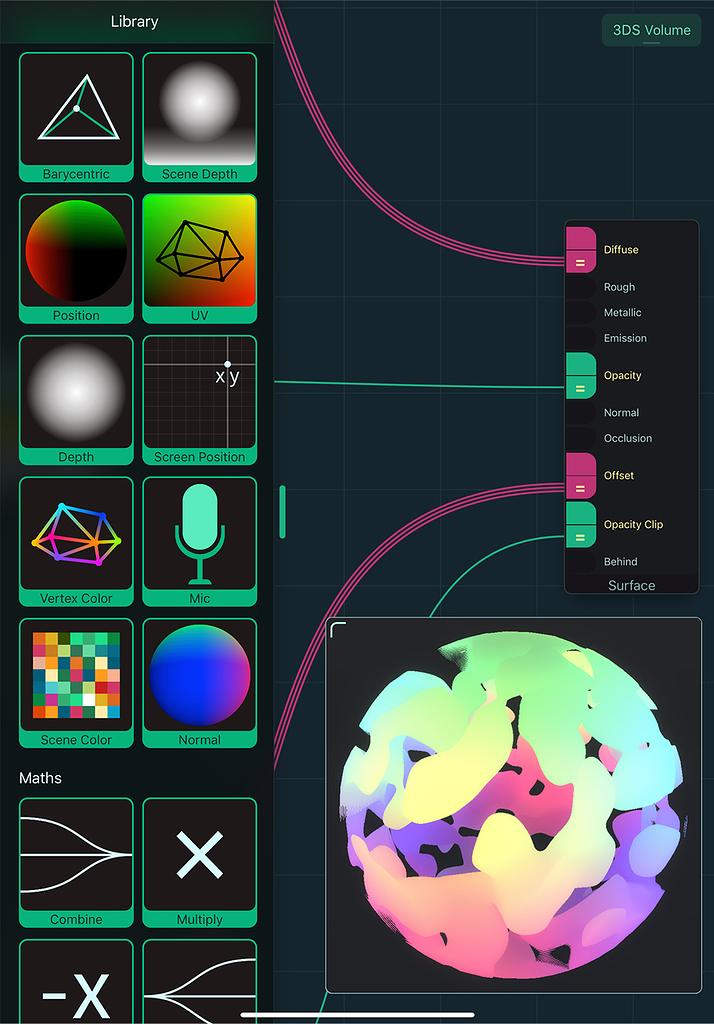The height and width of the screenshot is (1024, 714).
Task: Choose the Mic input node
Action: click(199, 541)
